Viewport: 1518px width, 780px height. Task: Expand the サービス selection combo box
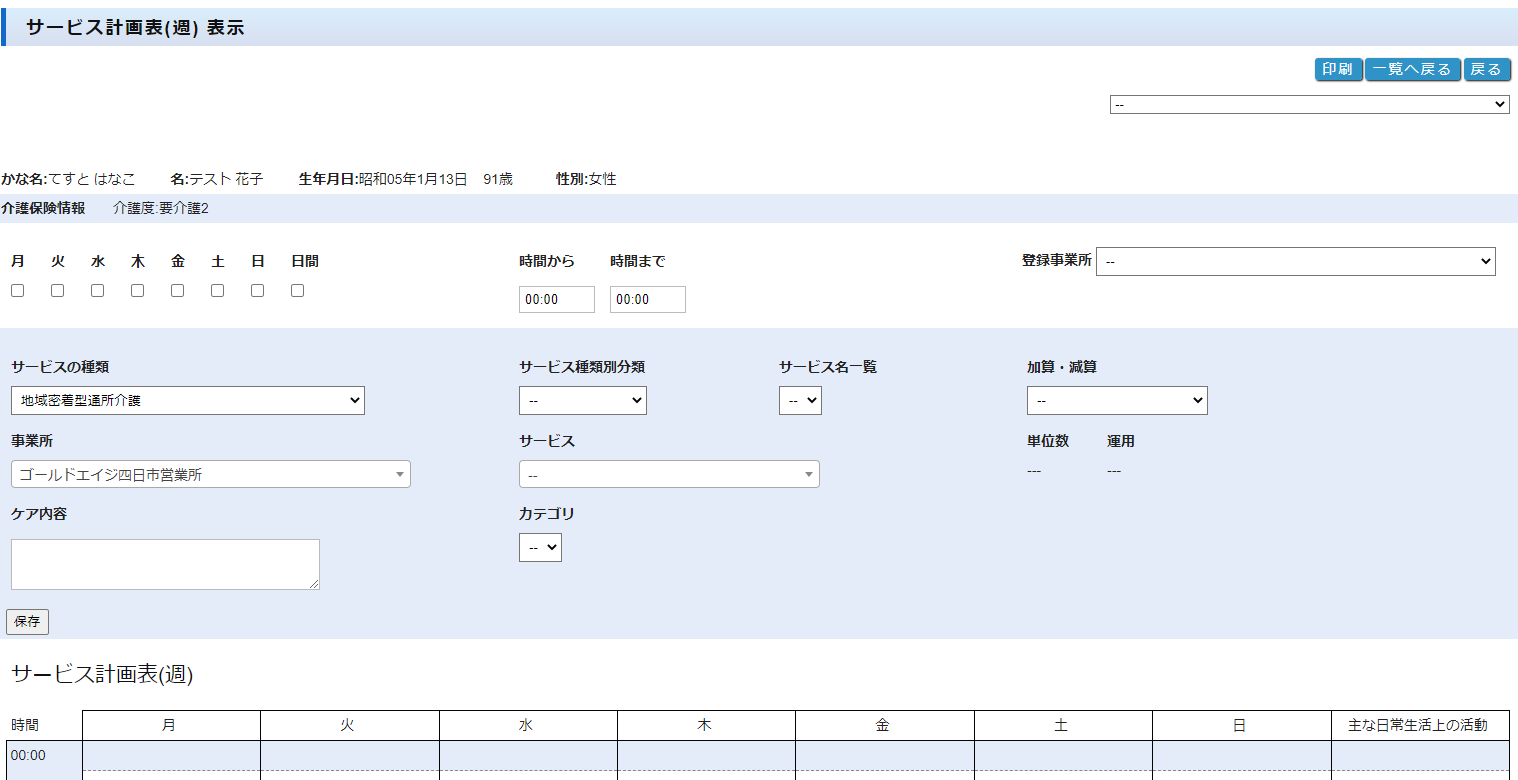[x=668, y=475]
